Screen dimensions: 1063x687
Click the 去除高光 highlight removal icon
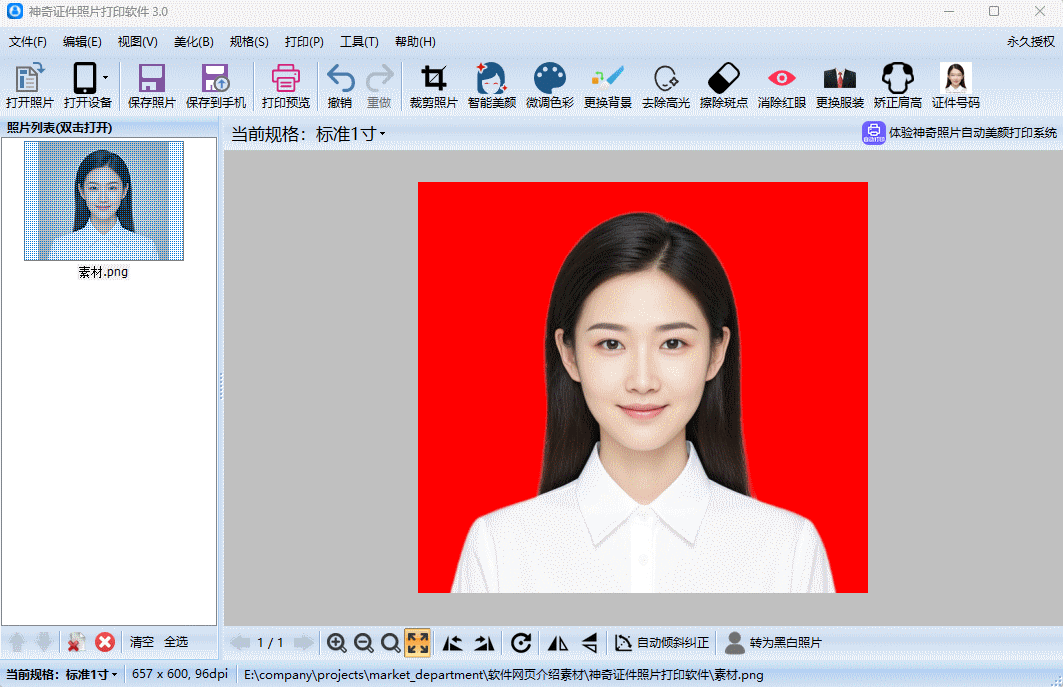(665, 80)
